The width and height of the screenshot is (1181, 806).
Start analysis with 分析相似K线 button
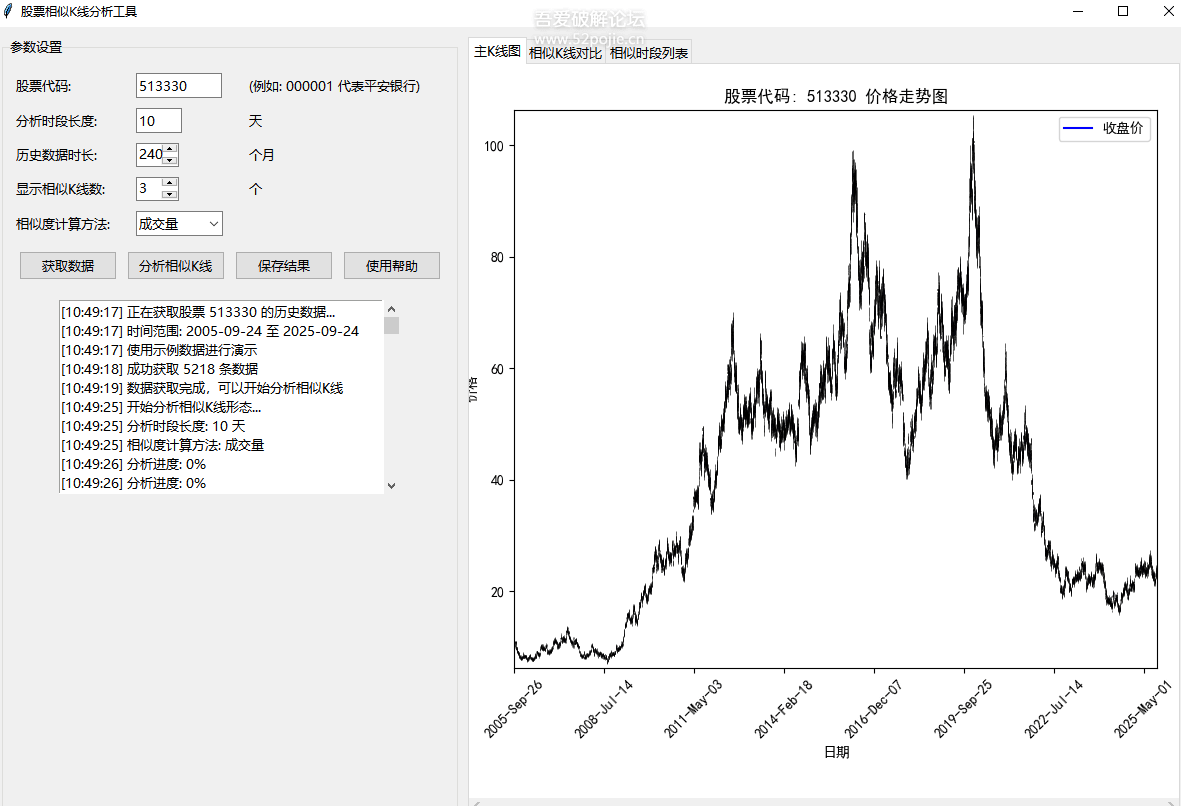coord(176,266)
